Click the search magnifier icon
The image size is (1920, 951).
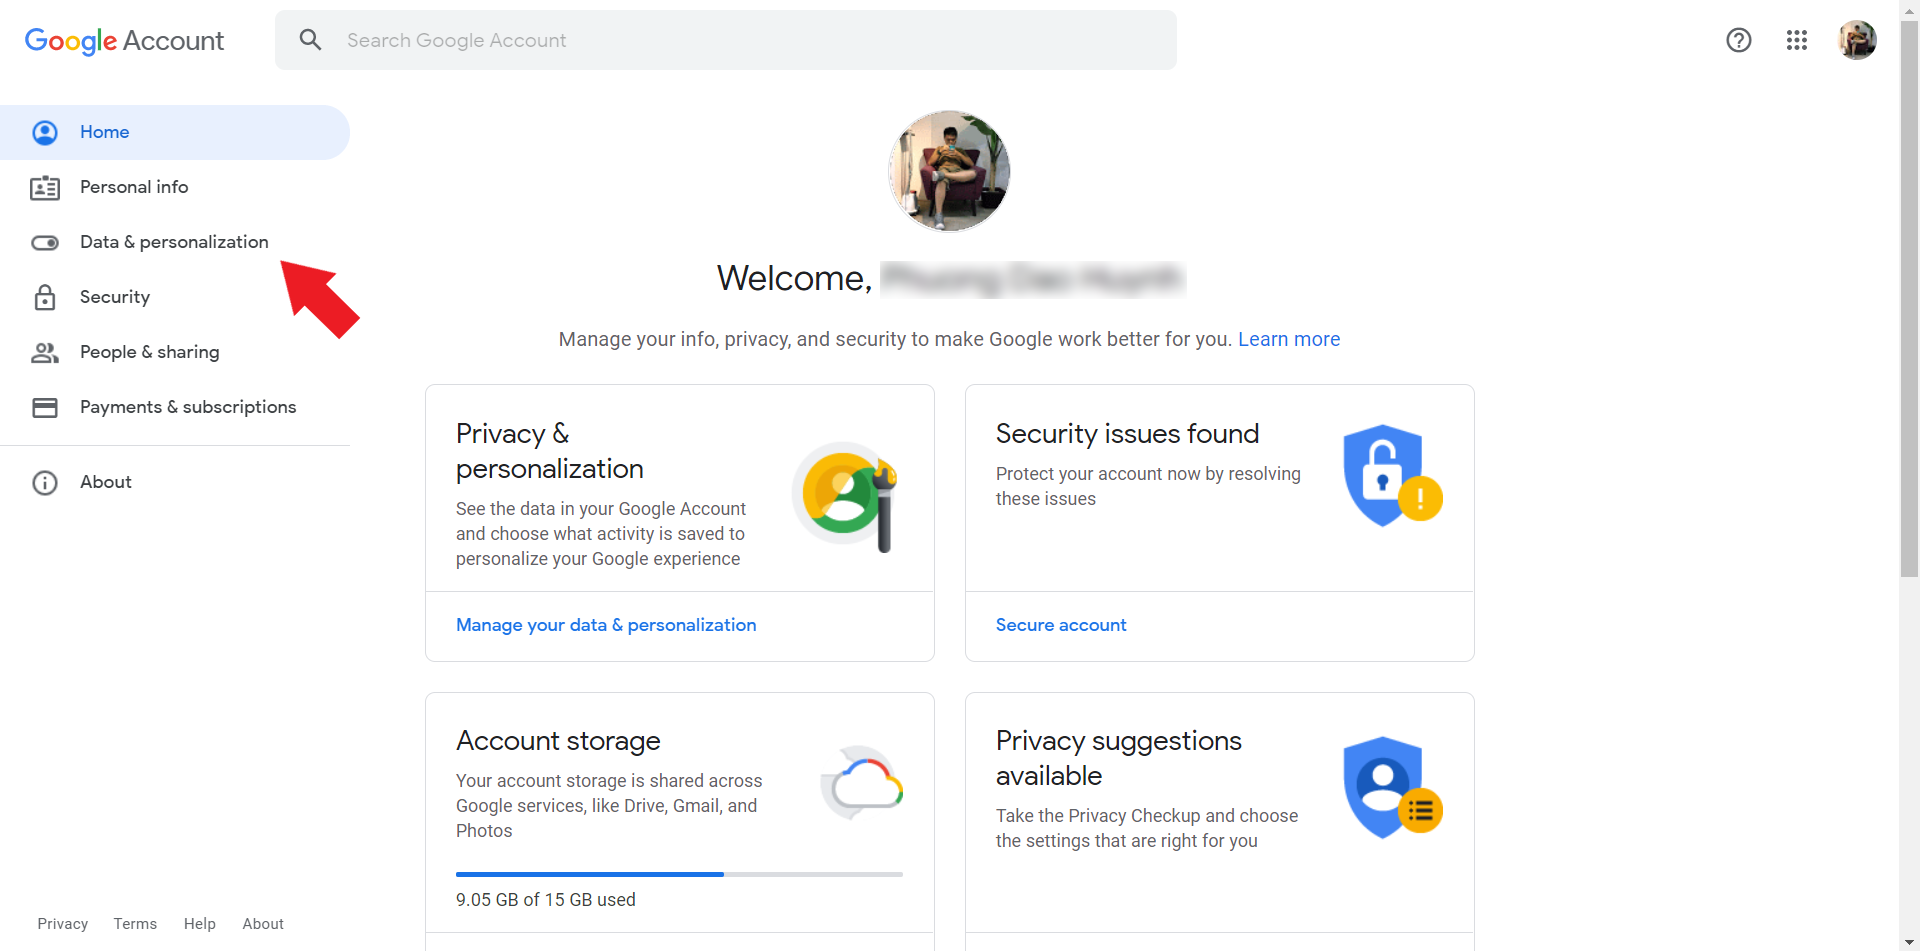tap(310, 39)
